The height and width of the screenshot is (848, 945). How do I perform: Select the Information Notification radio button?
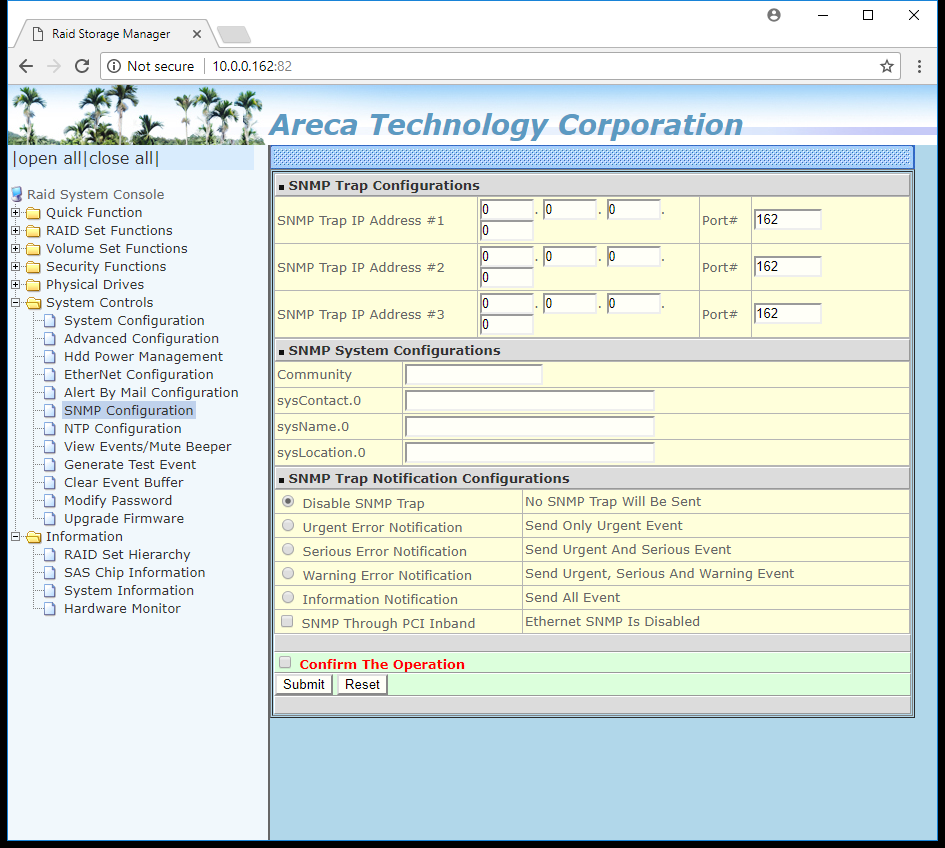(288, 597)
